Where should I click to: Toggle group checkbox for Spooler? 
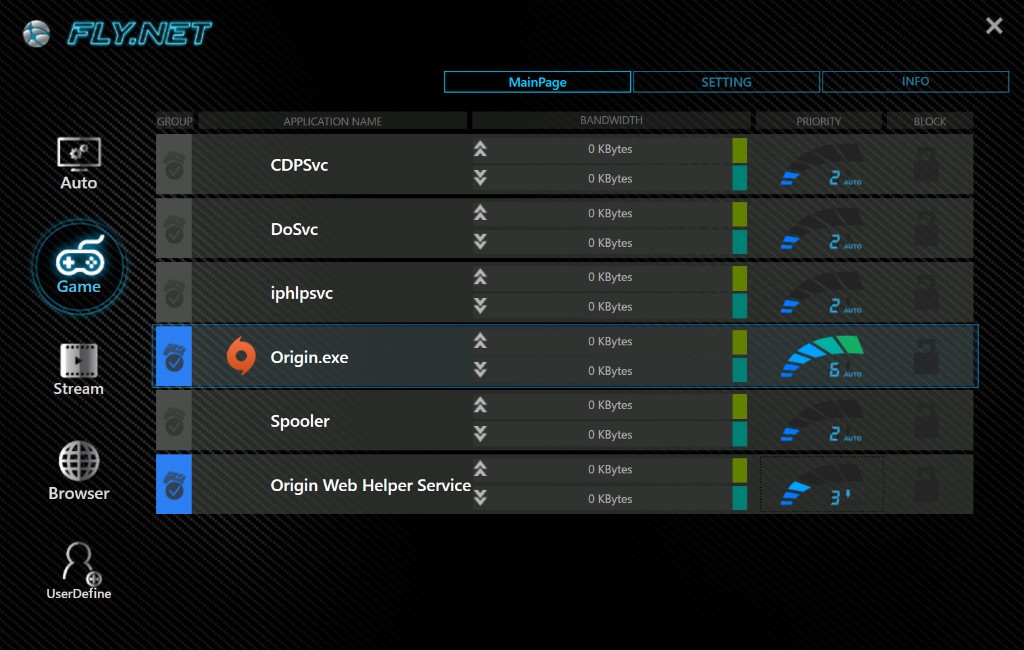174,421
